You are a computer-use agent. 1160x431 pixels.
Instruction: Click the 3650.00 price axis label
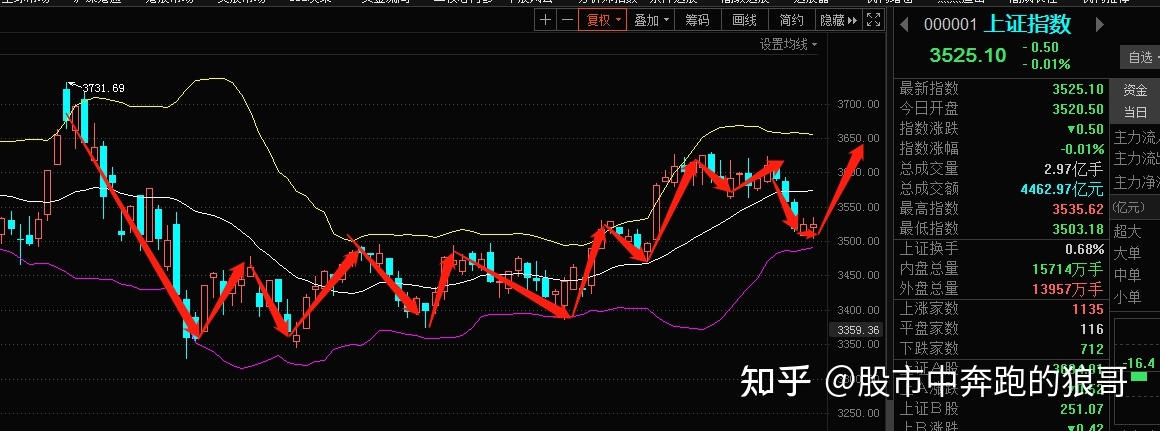click(x=858, y=138)
